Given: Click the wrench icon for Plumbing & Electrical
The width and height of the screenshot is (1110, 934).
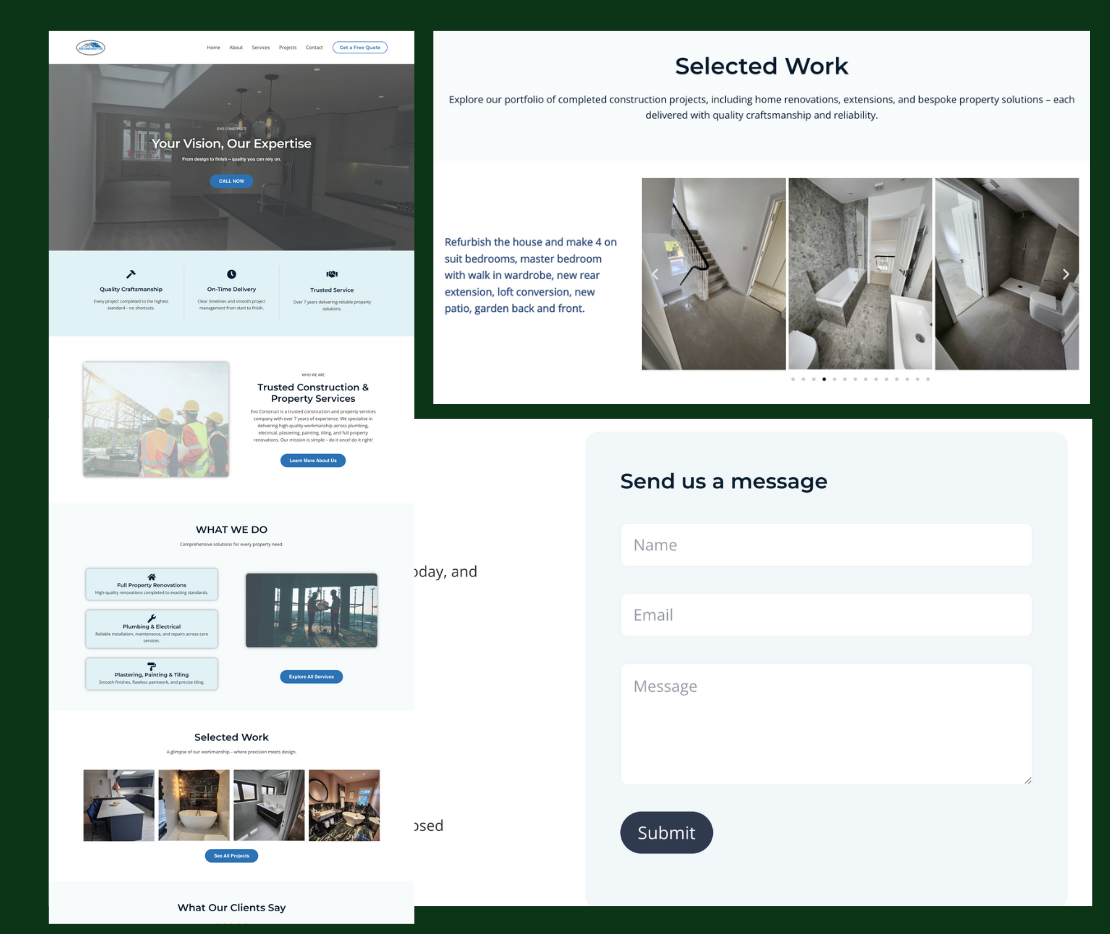Looking at the screenshot, I should 152,619.
